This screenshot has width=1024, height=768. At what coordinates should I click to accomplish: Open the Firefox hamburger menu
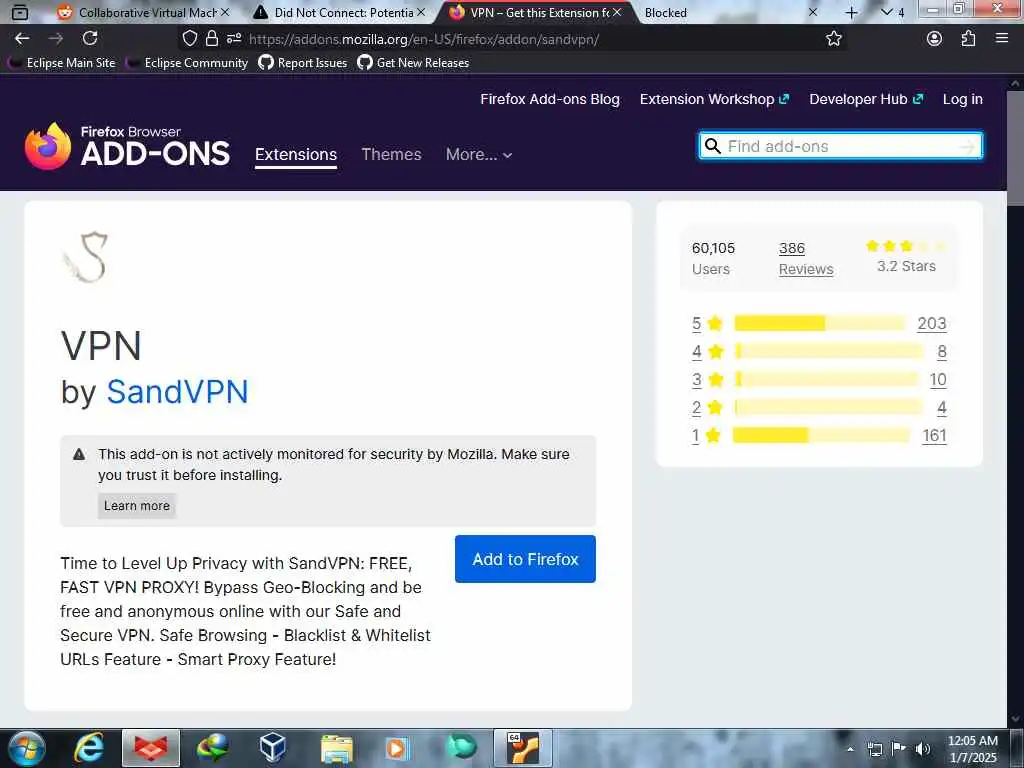pyautogui.click(x=1002, y=39)
